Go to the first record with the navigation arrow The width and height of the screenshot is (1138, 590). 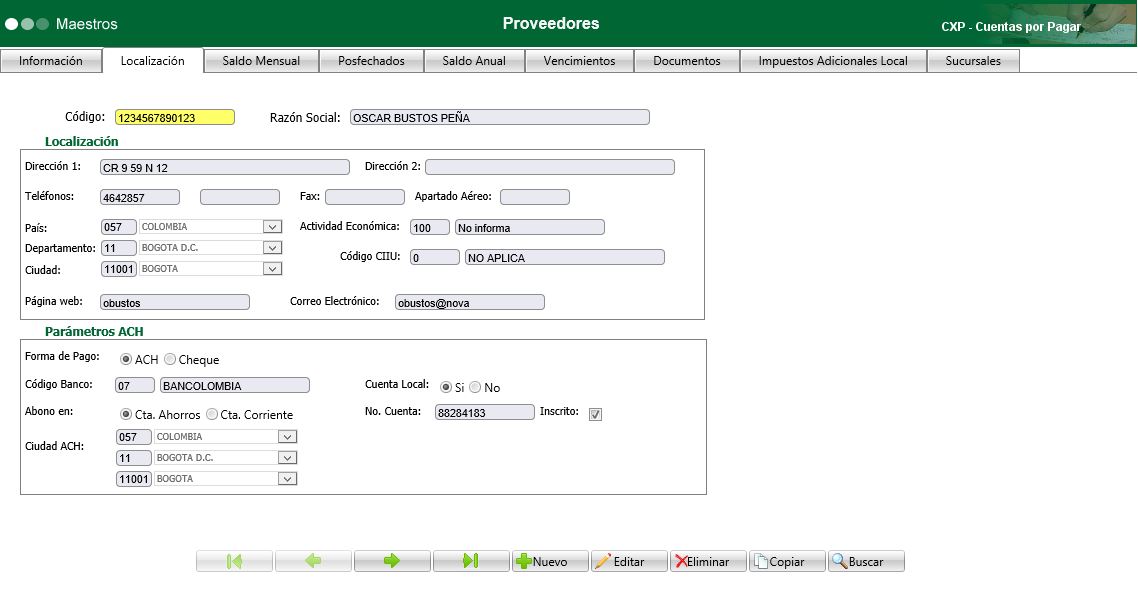coord(235,562)
